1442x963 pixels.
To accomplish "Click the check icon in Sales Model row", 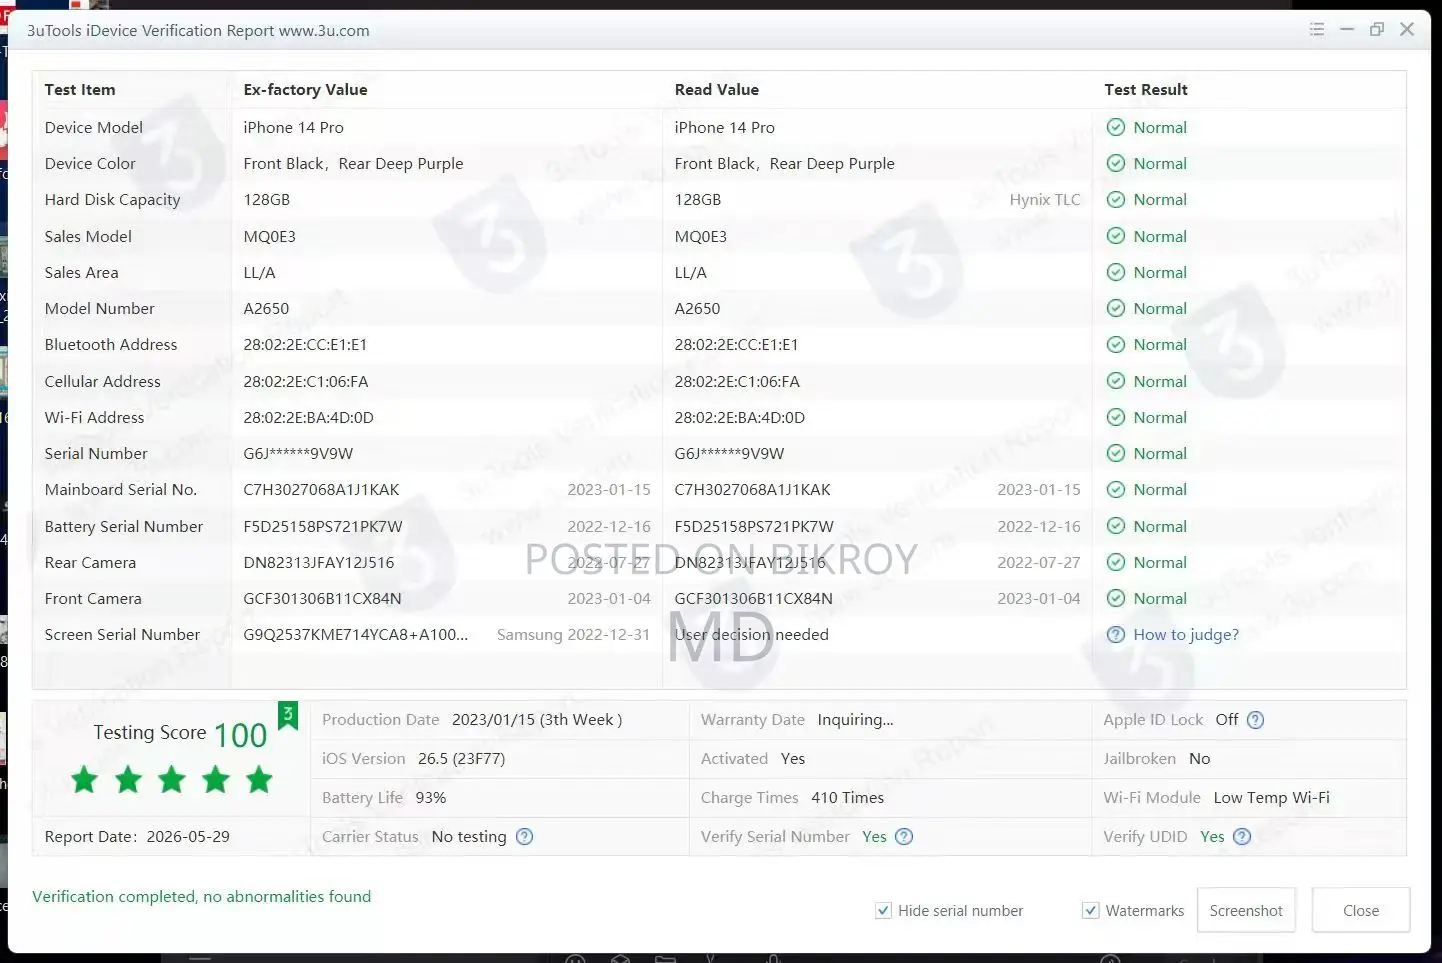I will click(1116, 236).
